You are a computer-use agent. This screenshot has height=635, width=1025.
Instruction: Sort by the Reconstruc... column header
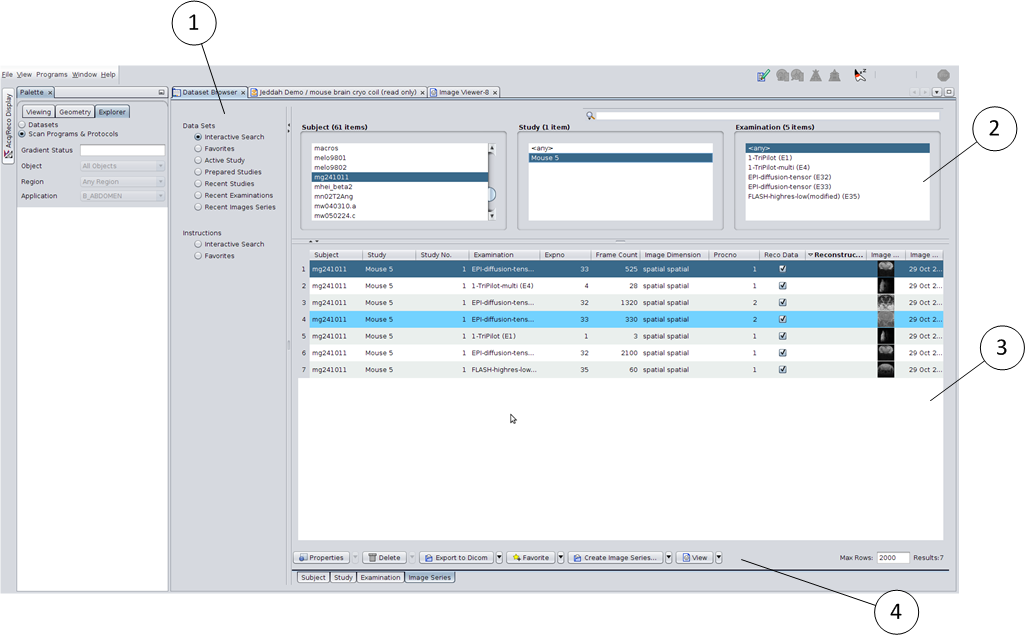pyautogui.click(x=835, y=255)
